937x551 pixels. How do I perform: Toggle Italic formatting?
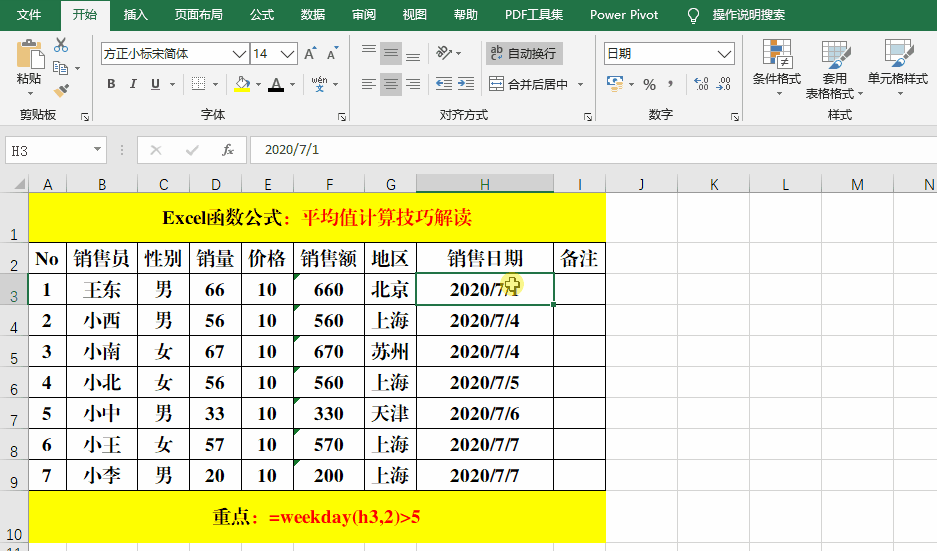click(133, 84)
